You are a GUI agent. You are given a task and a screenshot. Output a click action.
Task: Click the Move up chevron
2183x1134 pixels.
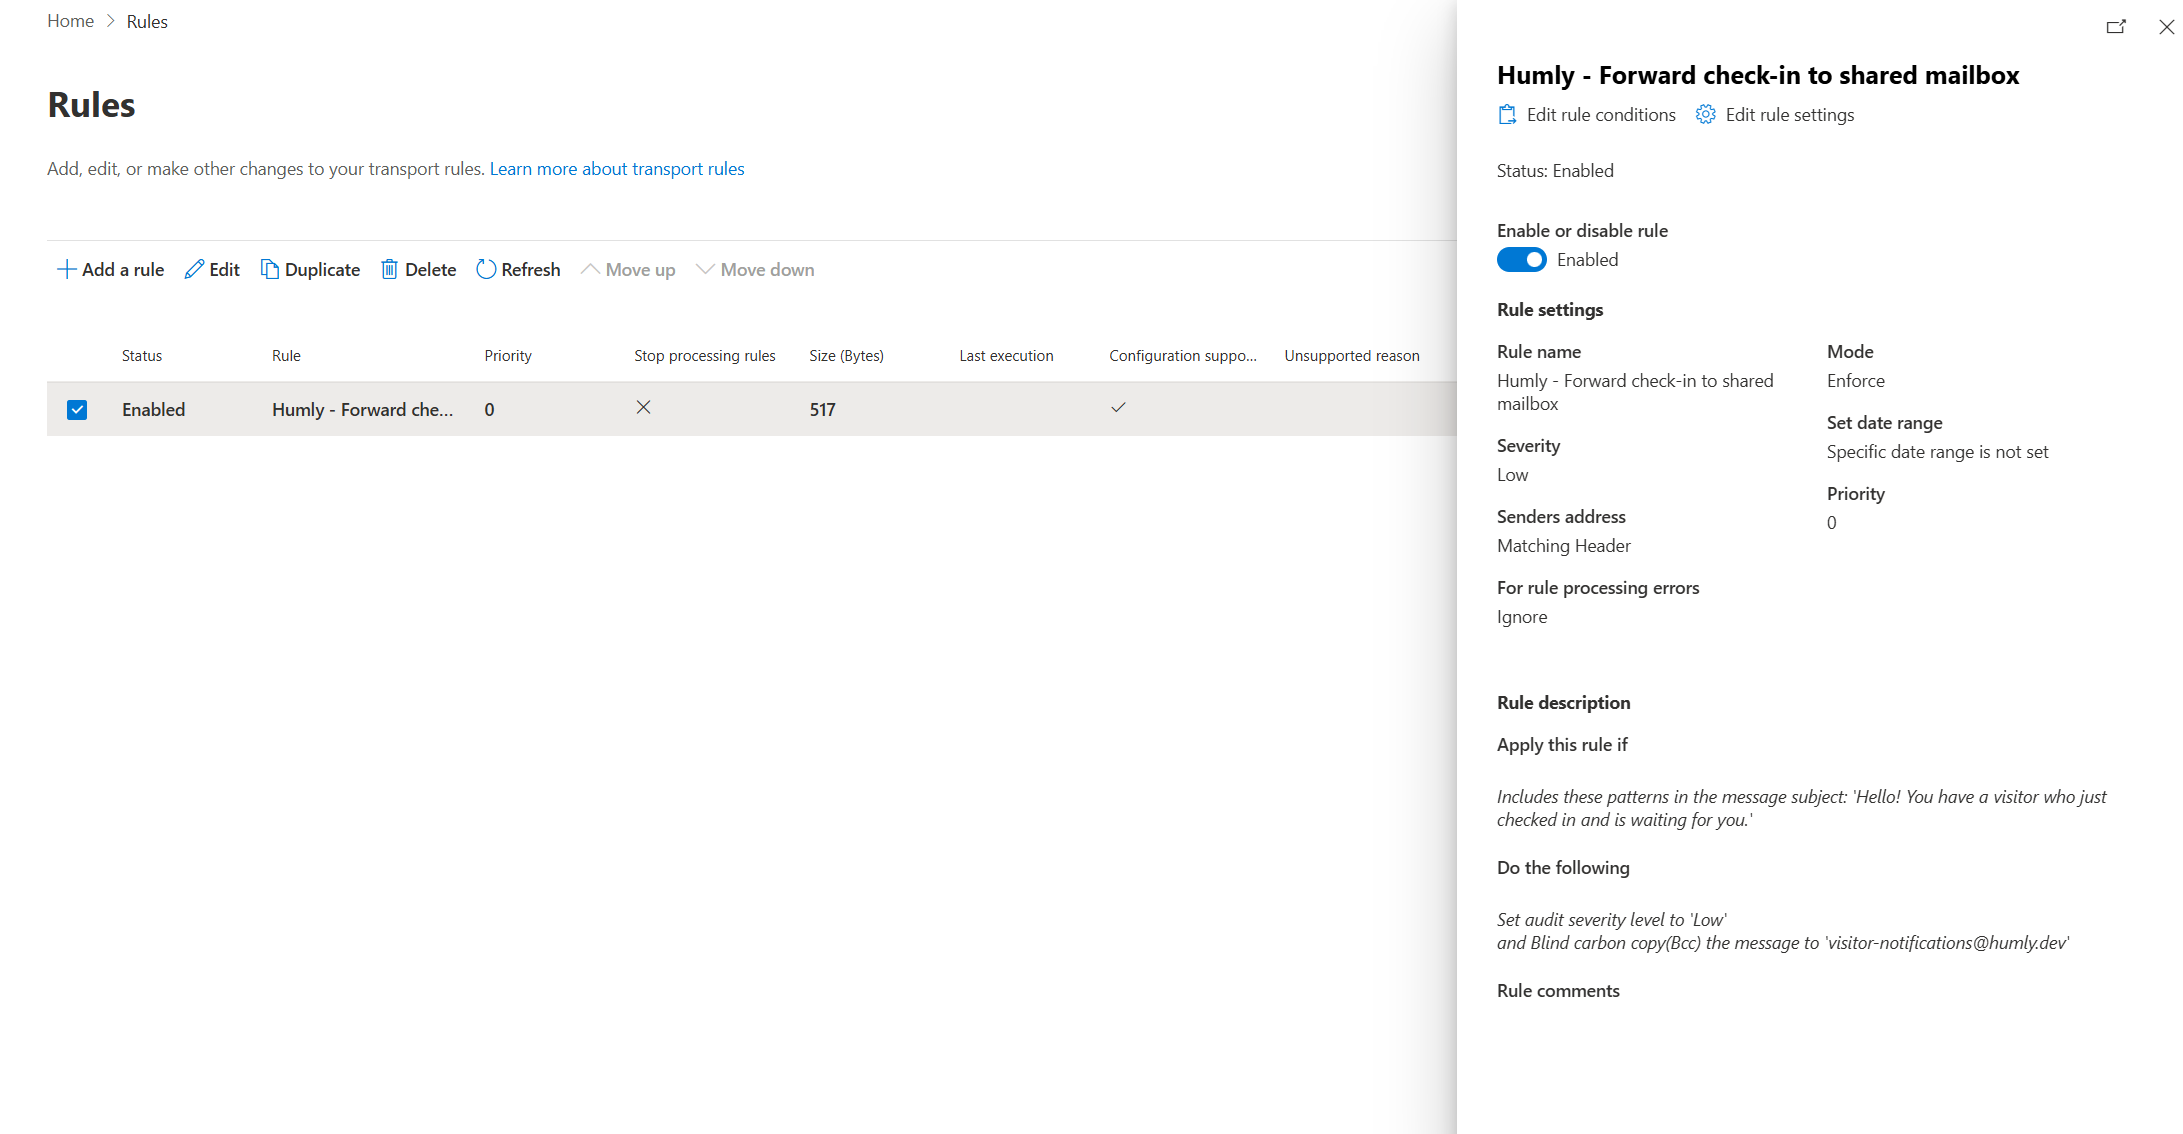click(590, 270)
